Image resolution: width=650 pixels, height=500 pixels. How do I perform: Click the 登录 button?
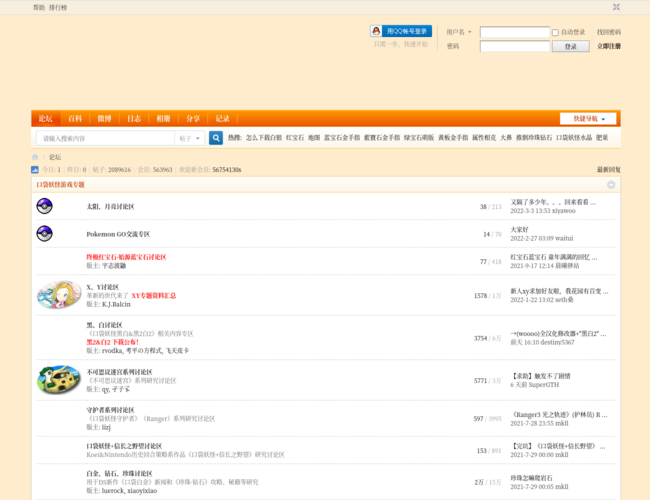[x=570, y=46]
